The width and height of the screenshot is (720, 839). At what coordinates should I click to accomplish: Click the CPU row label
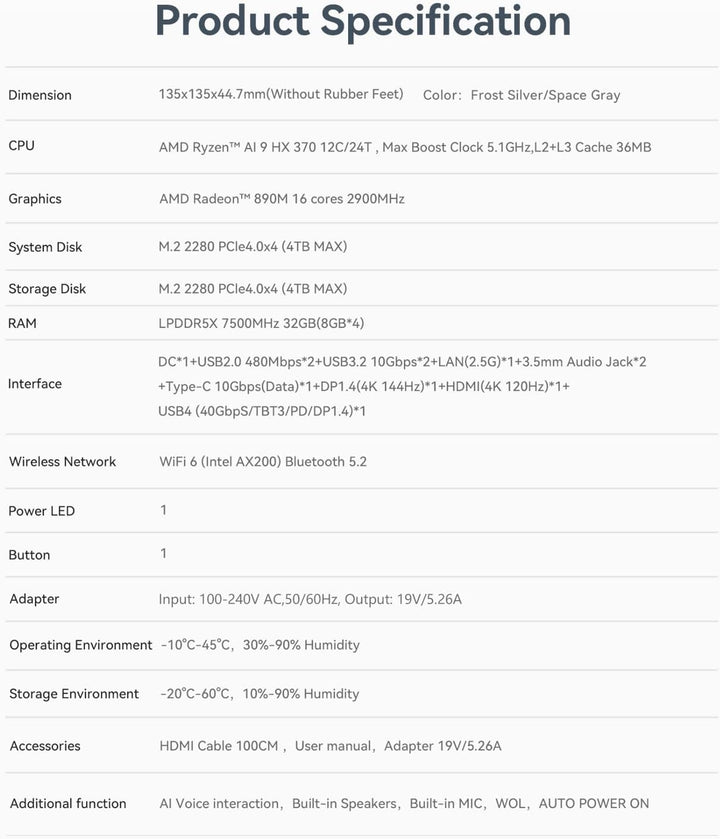pyautogui.click(x=21, y=146)
